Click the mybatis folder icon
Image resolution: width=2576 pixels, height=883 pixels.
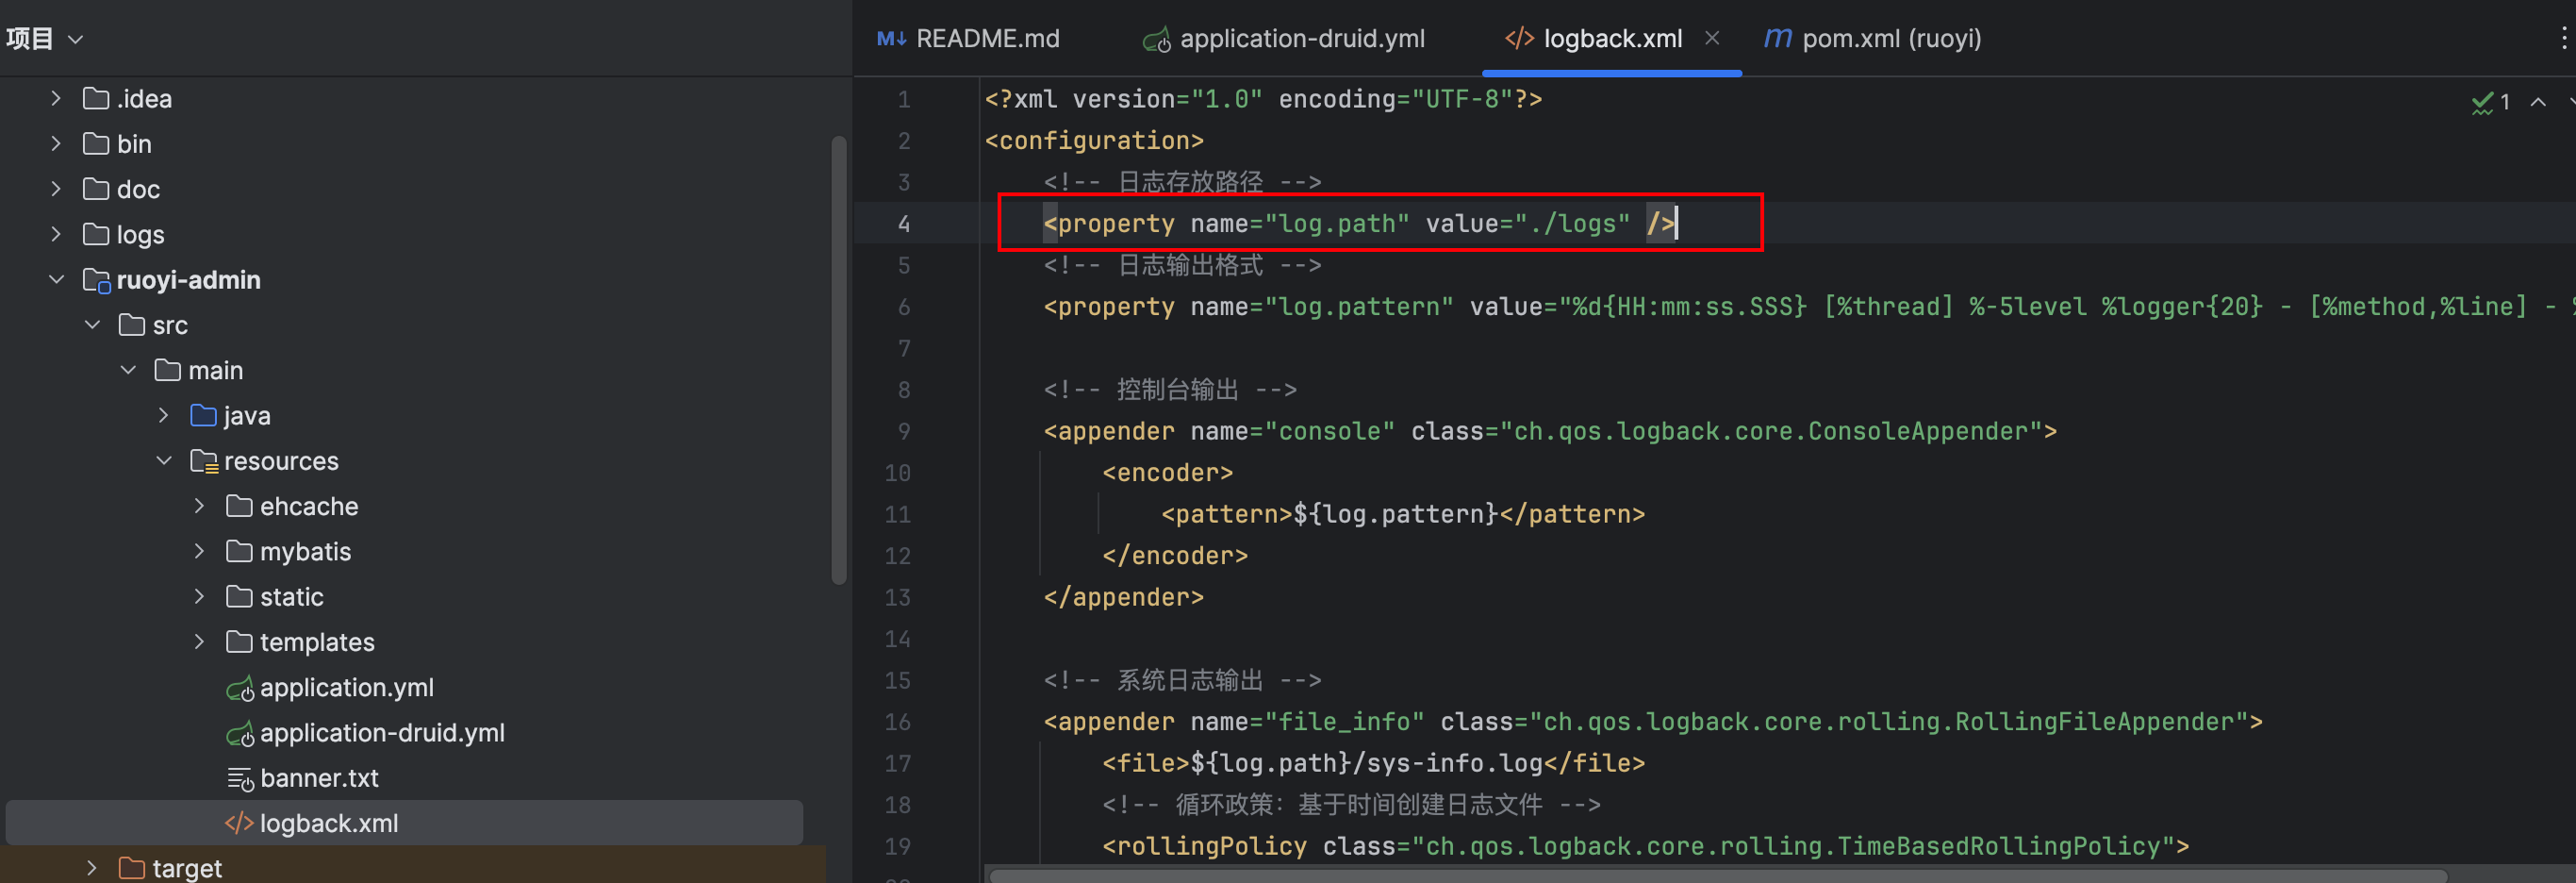240,551
